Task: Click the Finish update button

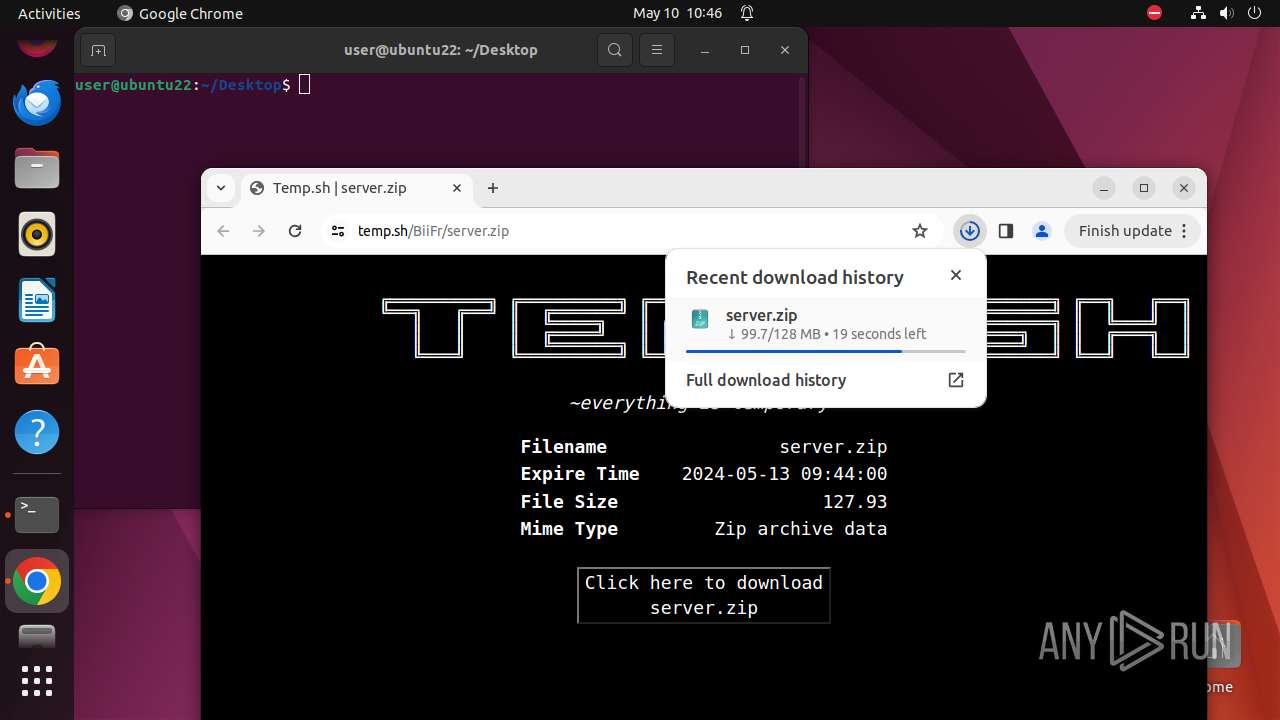Action: coord(1124,231)
